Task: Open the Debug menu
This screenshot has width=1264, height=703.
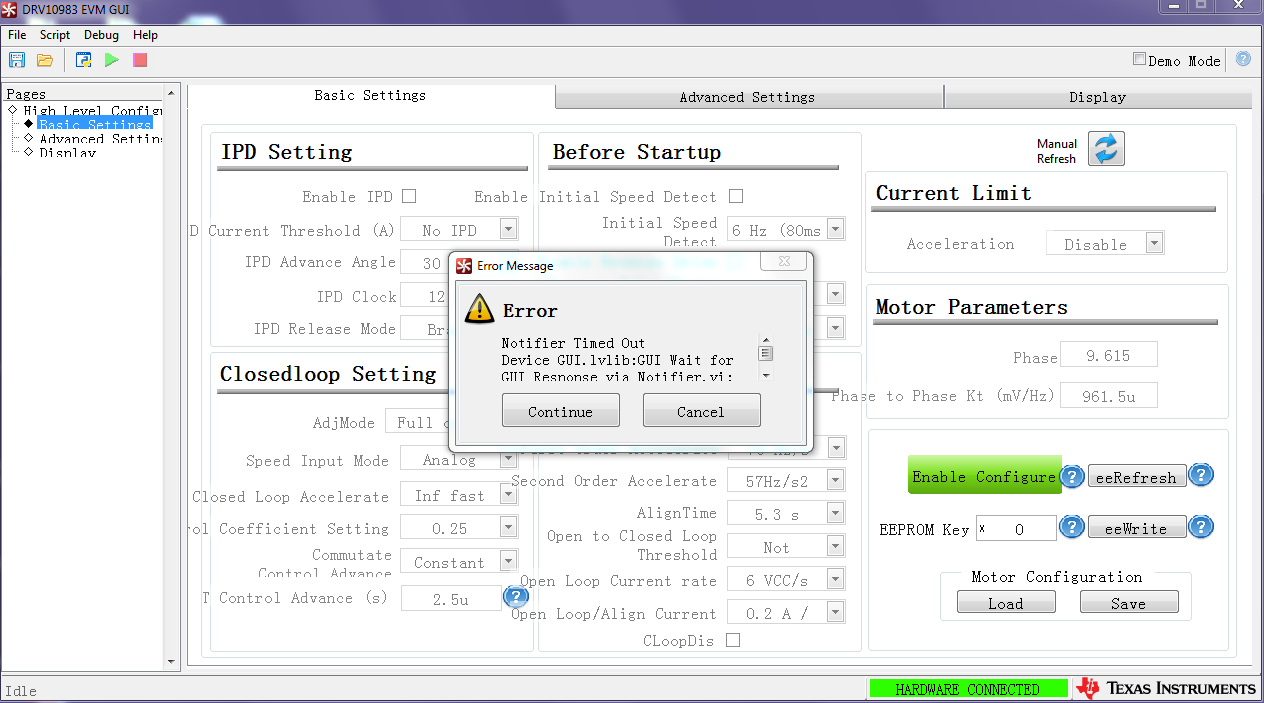Action: [x=101, y=35]
